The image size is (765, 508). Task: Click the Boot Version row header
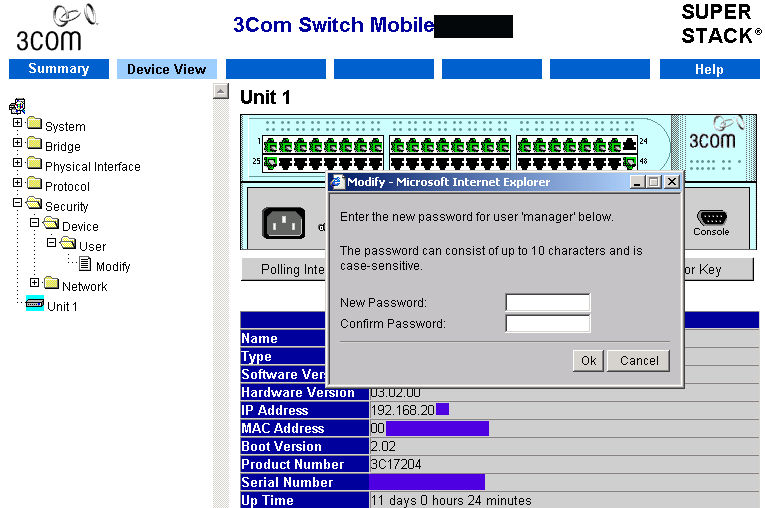pyautogui.click(x=305, y=446)
